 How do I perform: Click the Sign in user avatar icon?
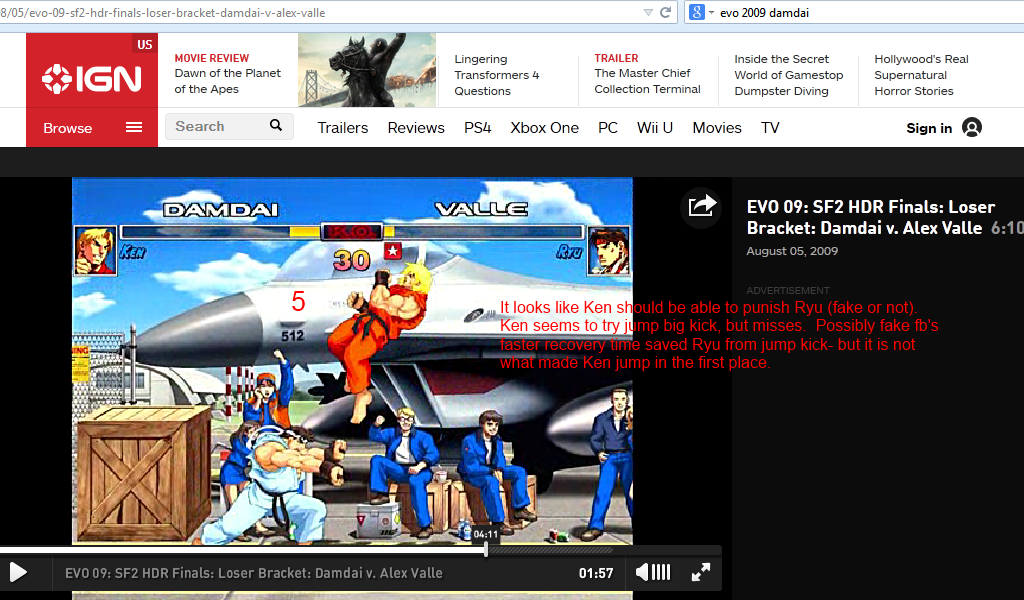pyautogui.click(x=972, y=127)
